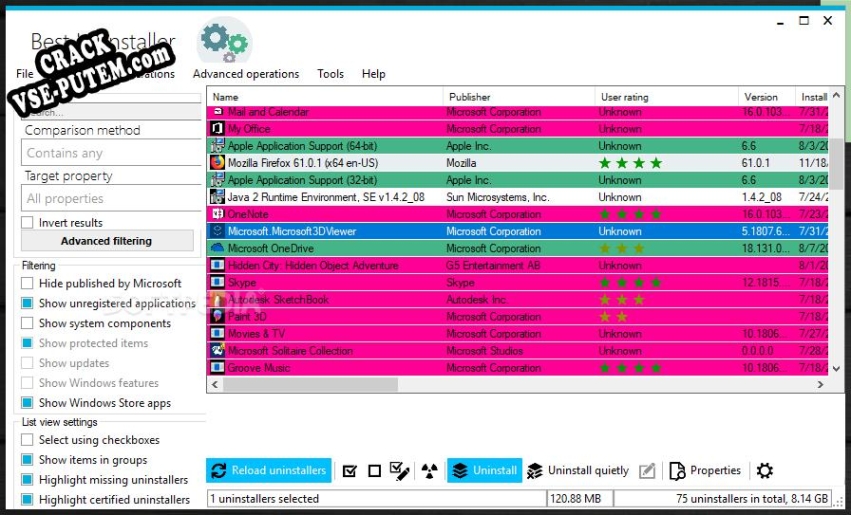Open the File menu
Screen dimensions: 851x515
[x=25, y=74]
